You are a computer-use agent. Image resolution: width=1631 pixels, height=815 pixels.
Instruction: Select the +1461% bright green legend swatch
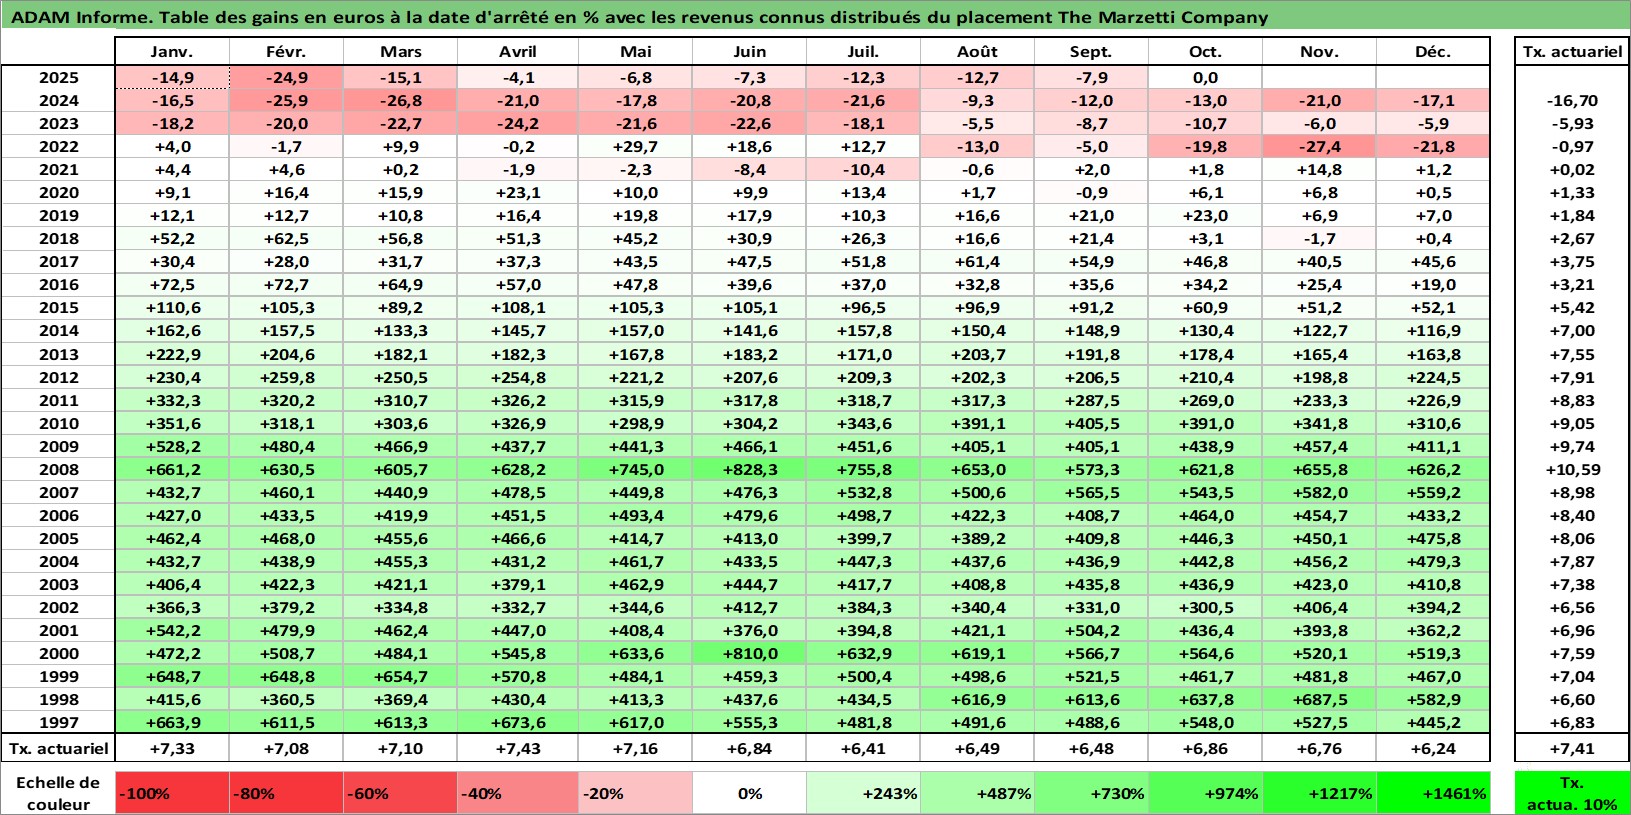[x=1433, y=793]
